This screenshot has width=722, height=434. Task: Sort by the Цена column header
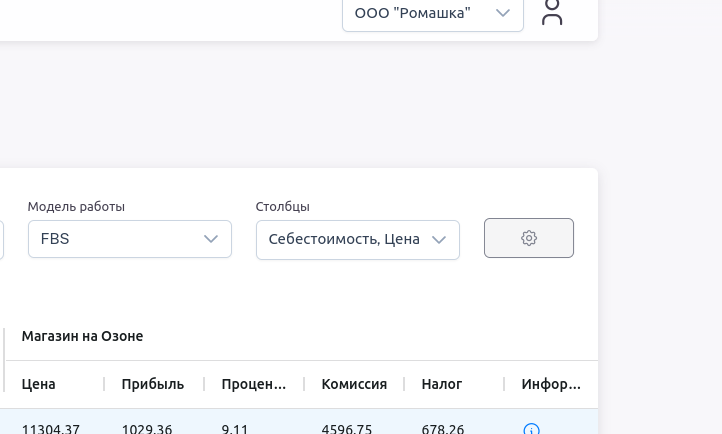(39, 384)
